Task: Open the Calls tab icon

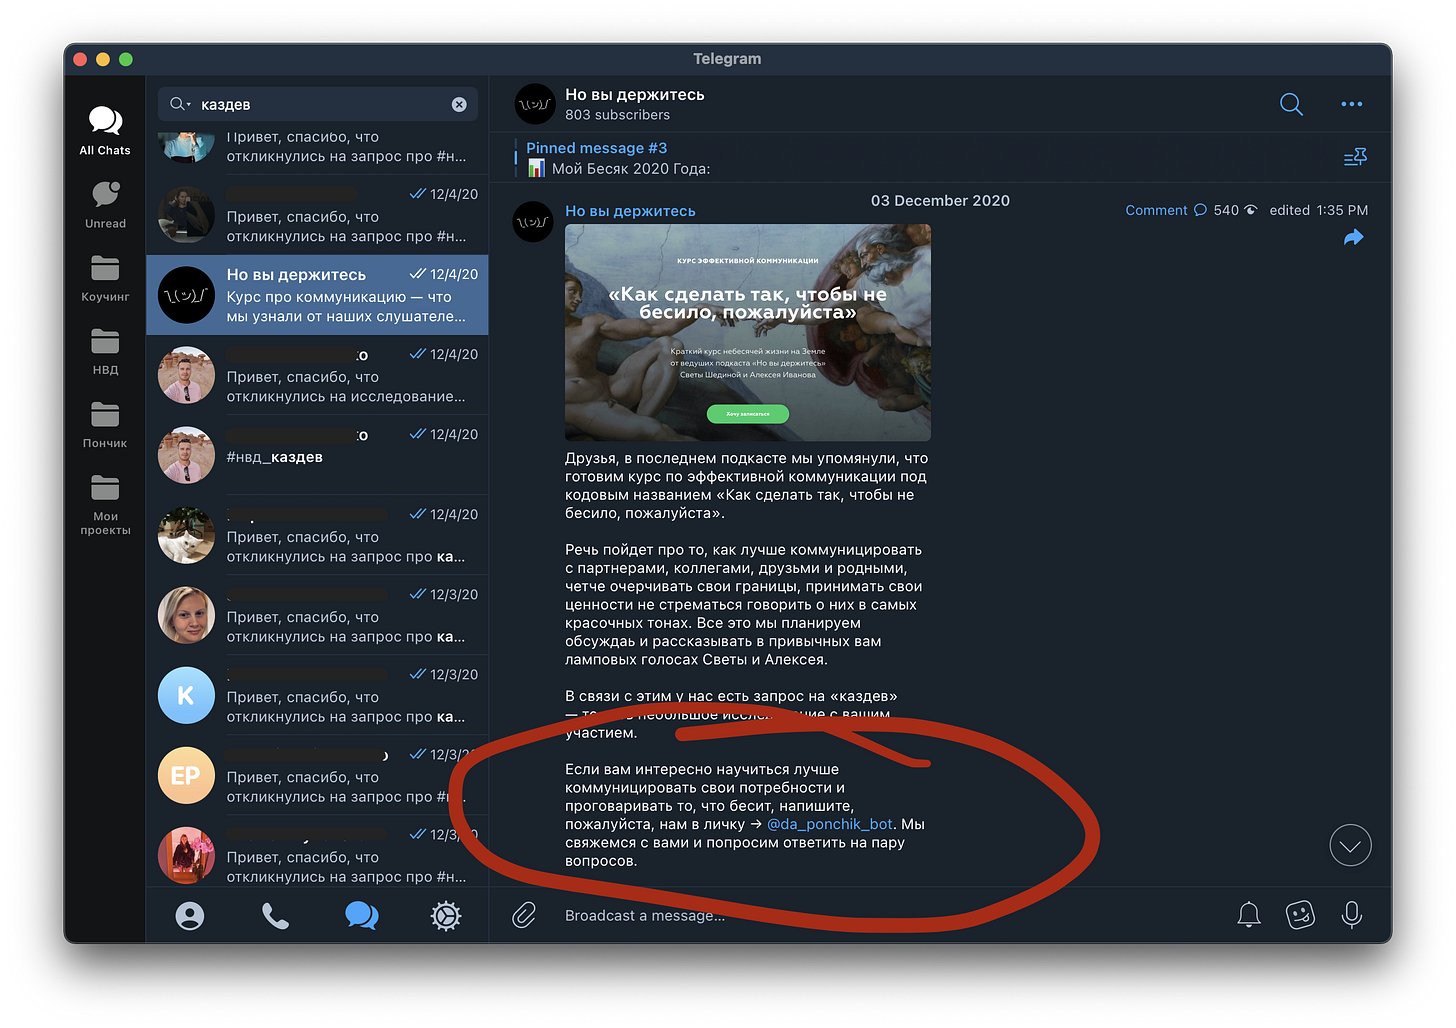Action: 275,915
